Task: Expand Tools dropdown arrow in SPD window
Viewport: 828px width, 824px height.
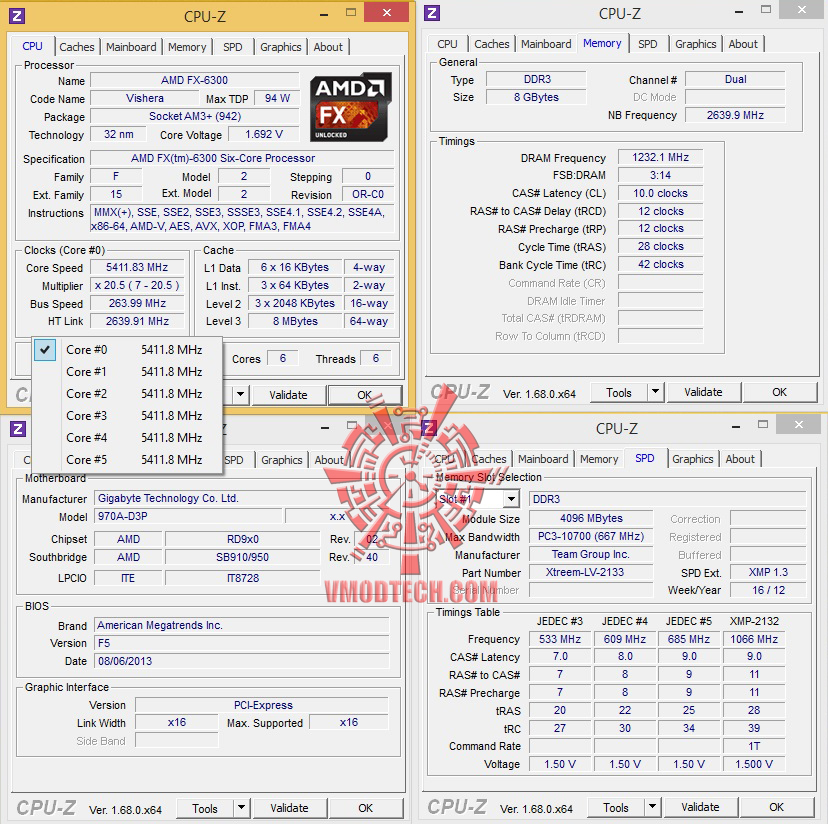Action: (652, 807)
